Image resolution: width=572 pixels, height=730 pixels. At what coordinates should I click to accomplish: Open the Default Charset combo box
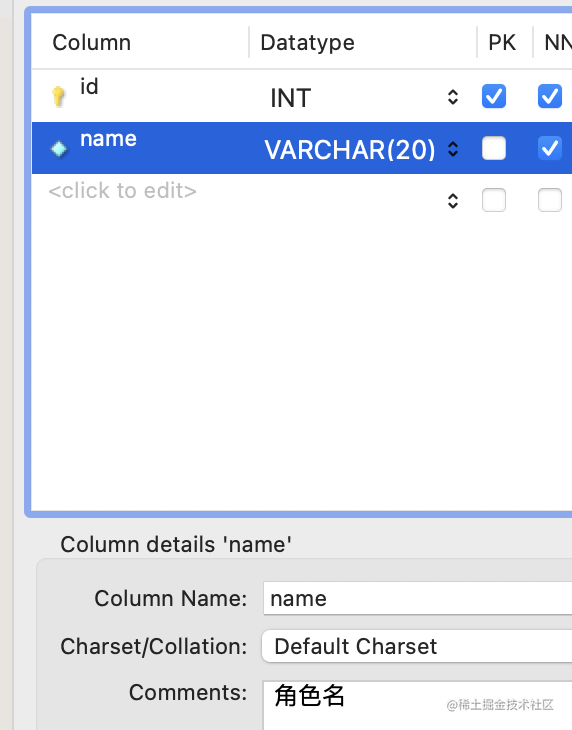tap(417, 646)
